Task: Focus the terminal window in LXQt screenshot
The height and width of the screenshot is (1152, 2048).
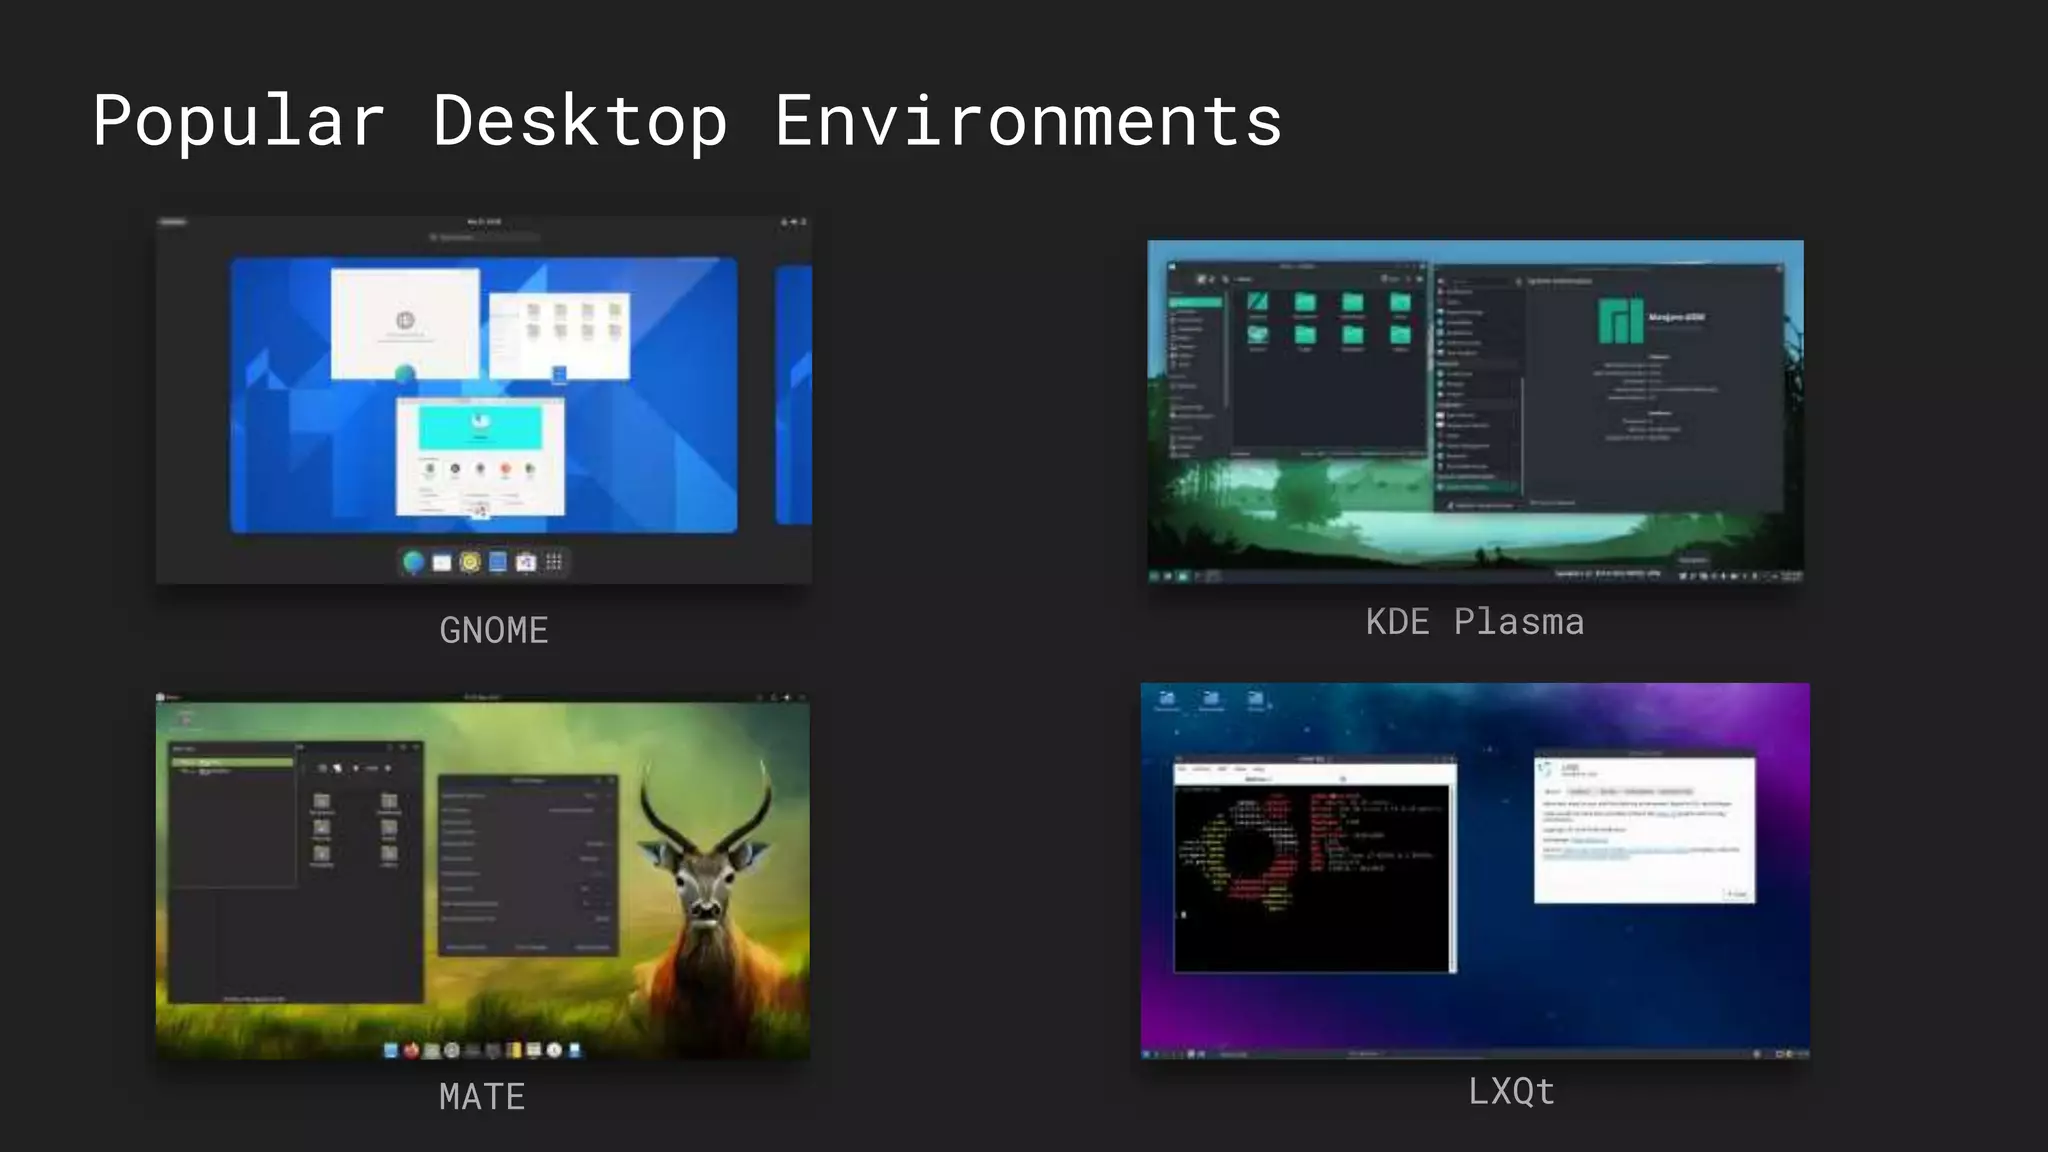Action: [1315, 866]
